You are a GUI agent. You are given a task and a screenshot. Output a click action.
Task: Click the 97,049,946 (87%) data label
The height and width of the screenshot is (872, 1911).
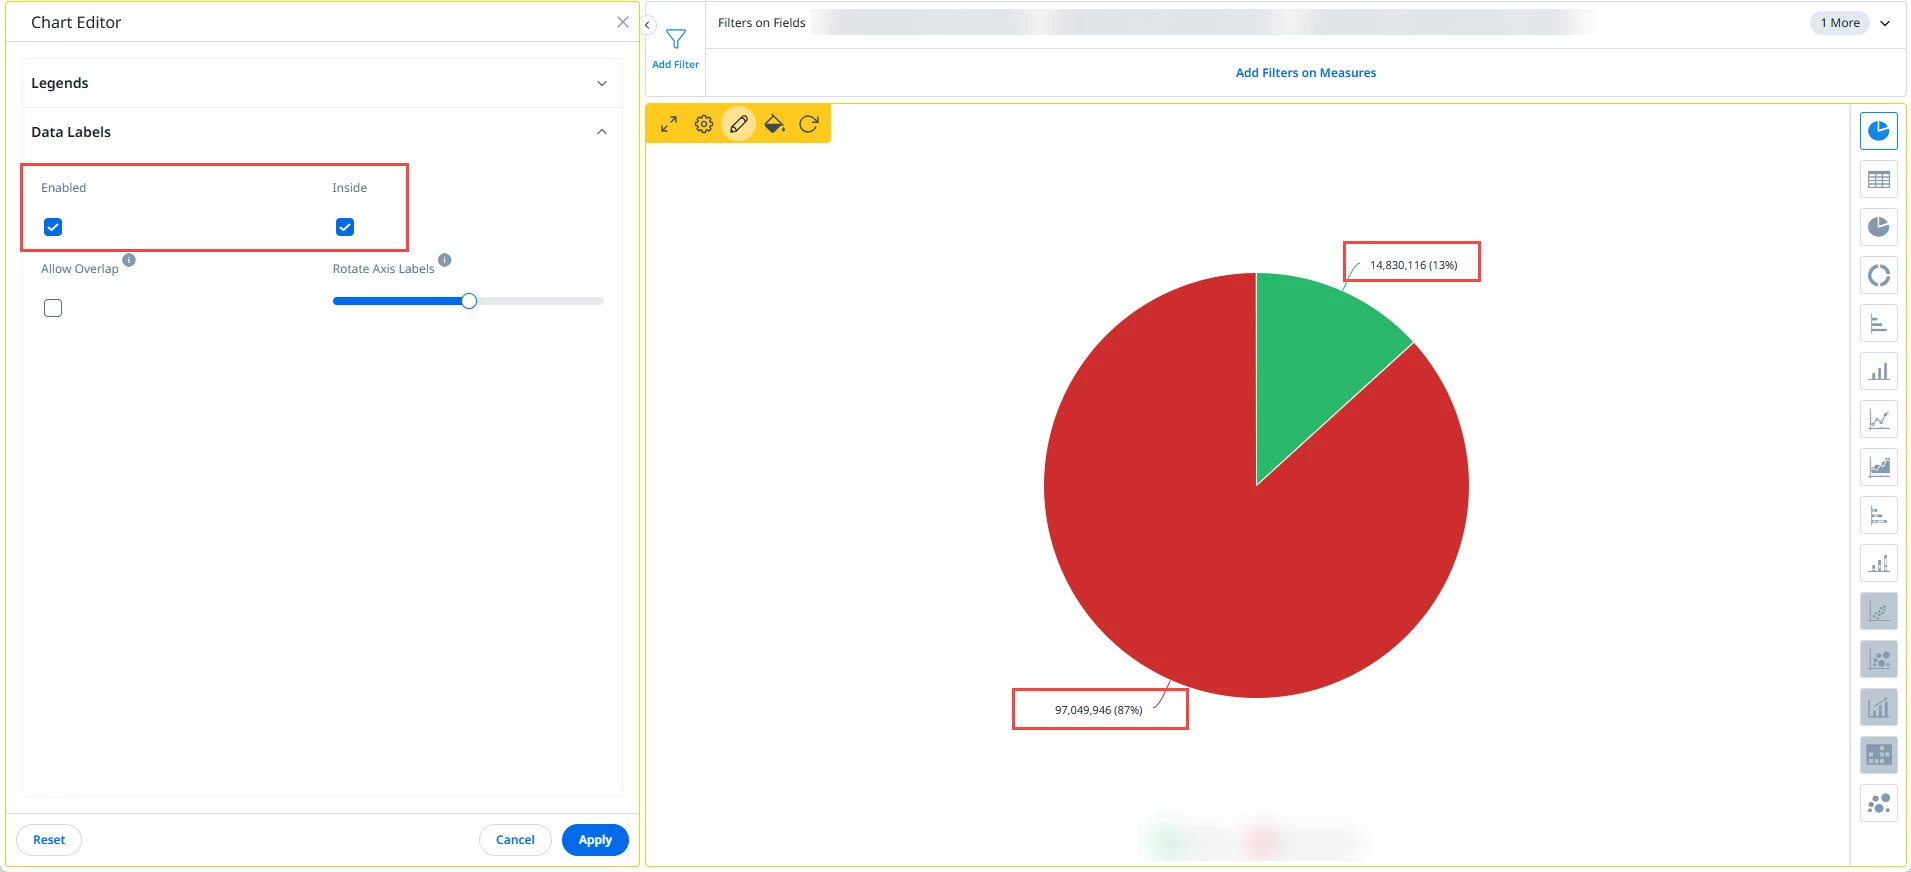point(1098,710)
